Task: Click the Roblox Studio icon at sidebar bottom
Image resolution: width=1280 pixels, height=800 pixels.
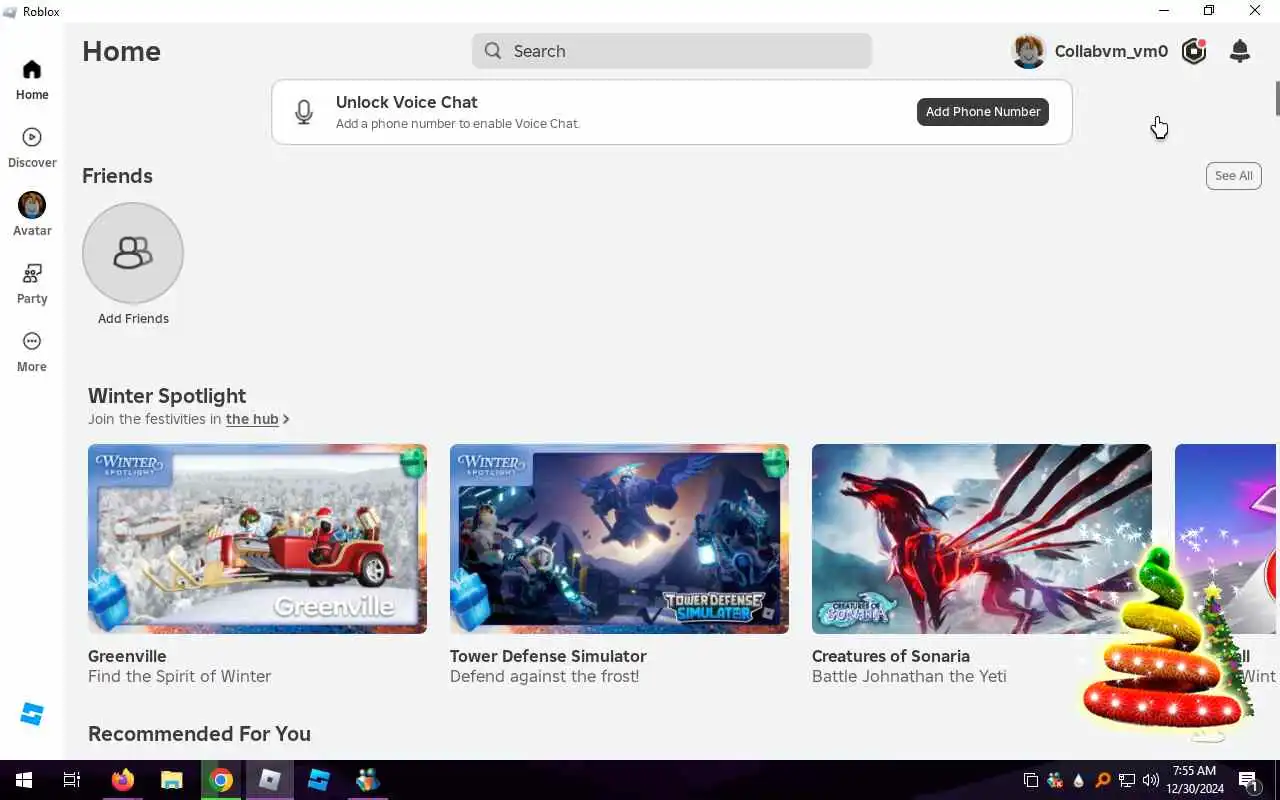Action: click(x=32, y=714)
